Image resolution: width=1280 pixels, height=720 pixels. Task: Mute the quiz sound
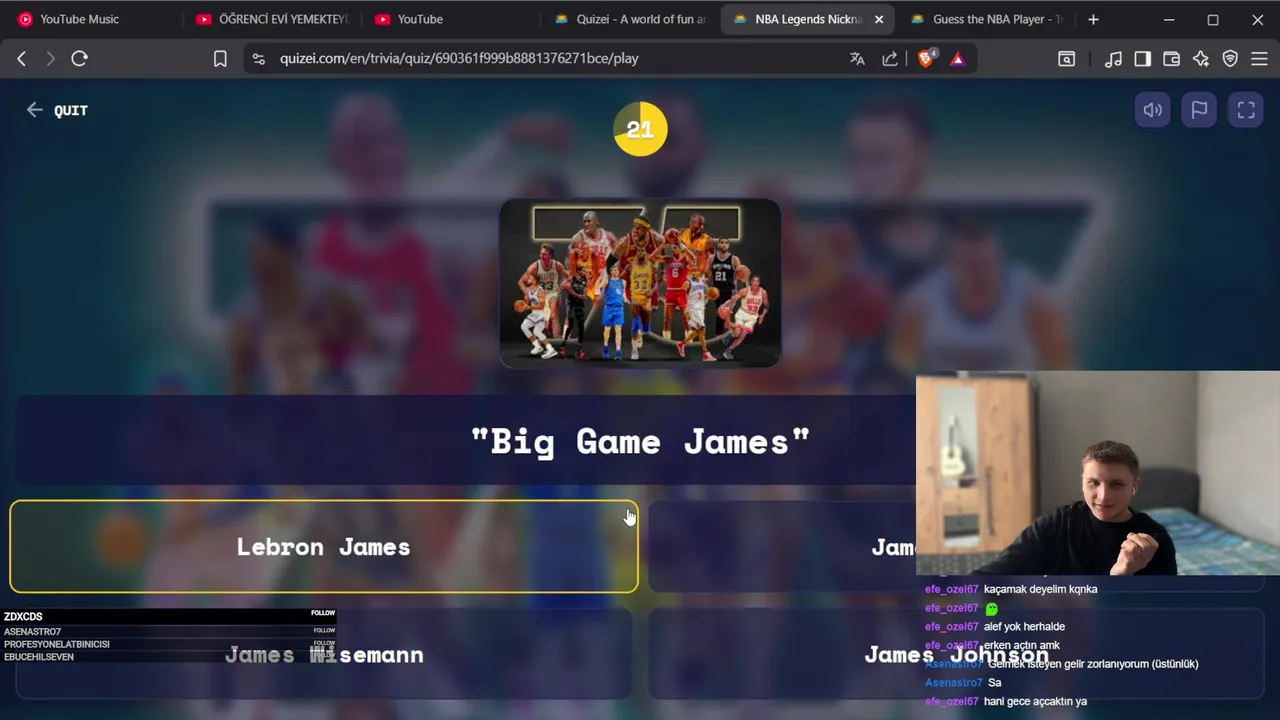click(x=1153, y=110)
